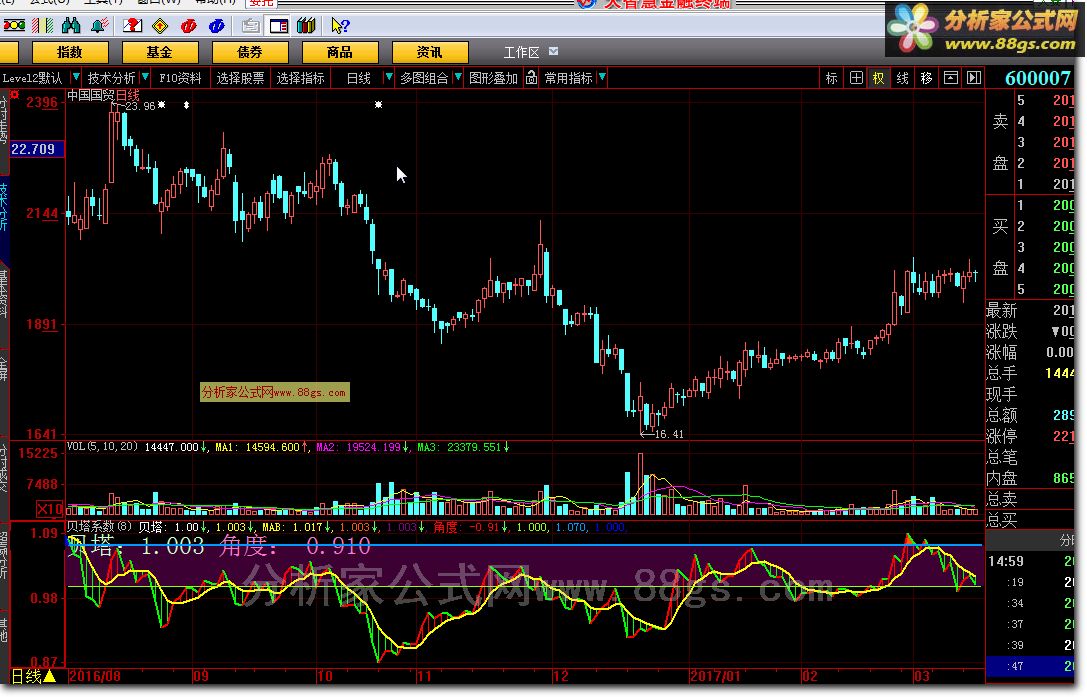Click the red gear icon at chart corner
The image size is (1087, 697).
pyautogui.click(x=15, y=94)
